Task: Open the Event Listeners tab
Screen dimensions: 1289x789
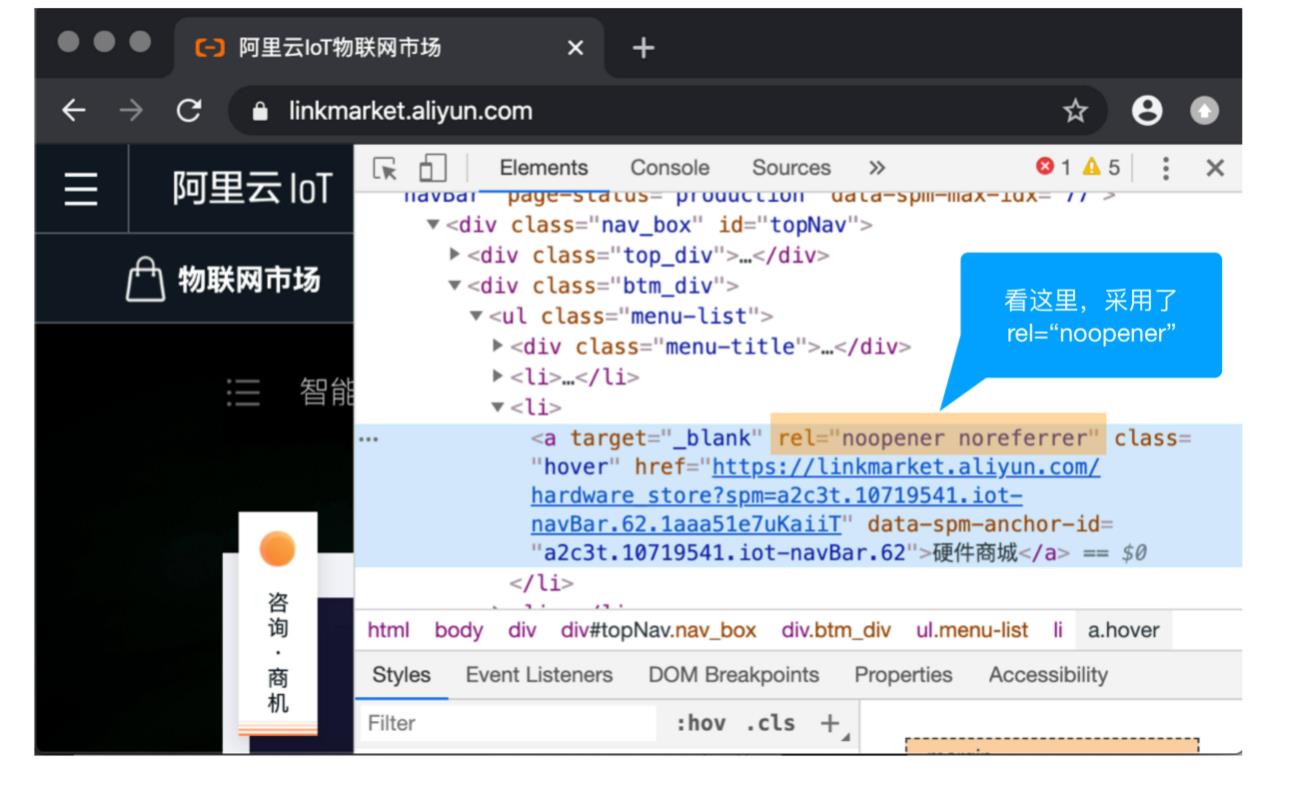Action: (x=539, y=675)
